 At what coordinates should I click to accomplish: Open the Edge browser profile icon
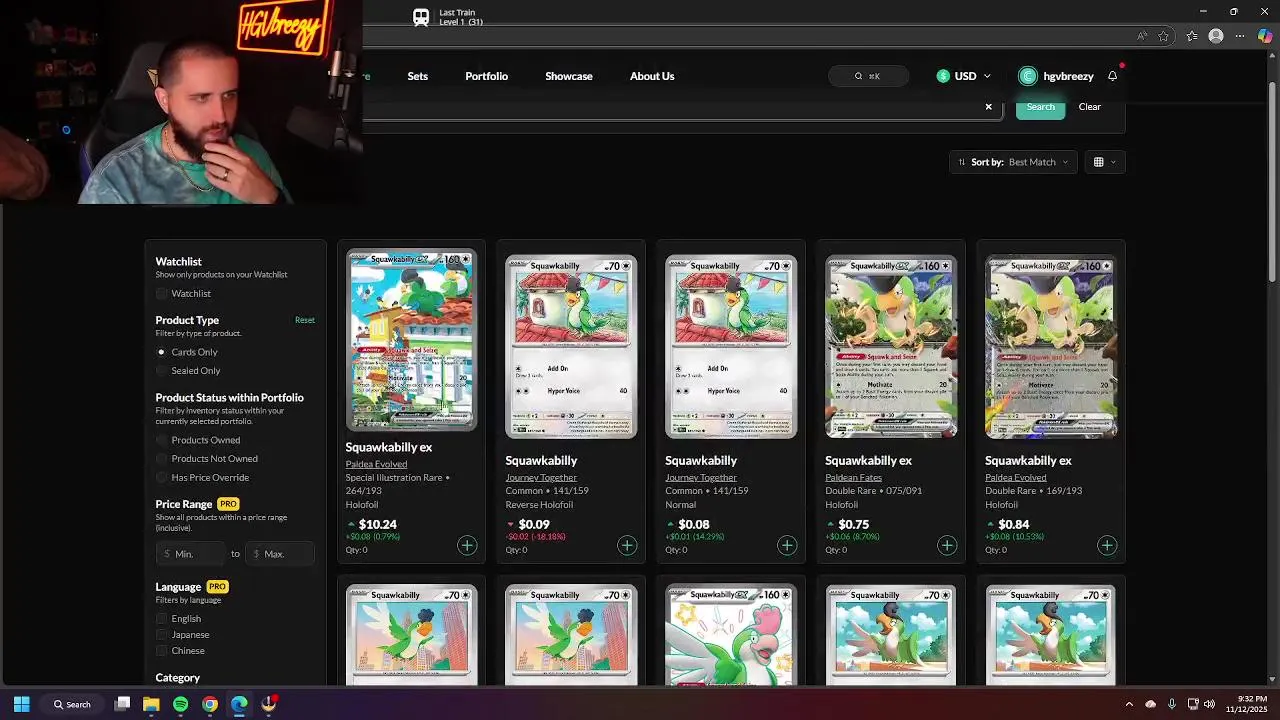click(1216, 36)
